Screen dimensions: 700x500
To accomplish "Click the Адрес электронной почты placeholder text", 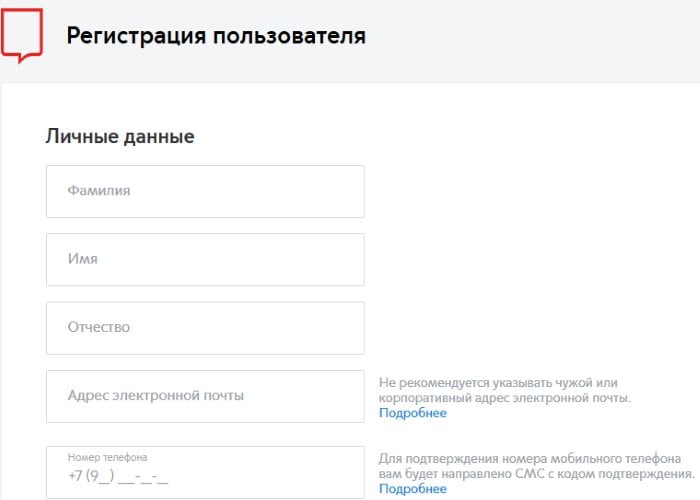I will click(x=155, y=396).
